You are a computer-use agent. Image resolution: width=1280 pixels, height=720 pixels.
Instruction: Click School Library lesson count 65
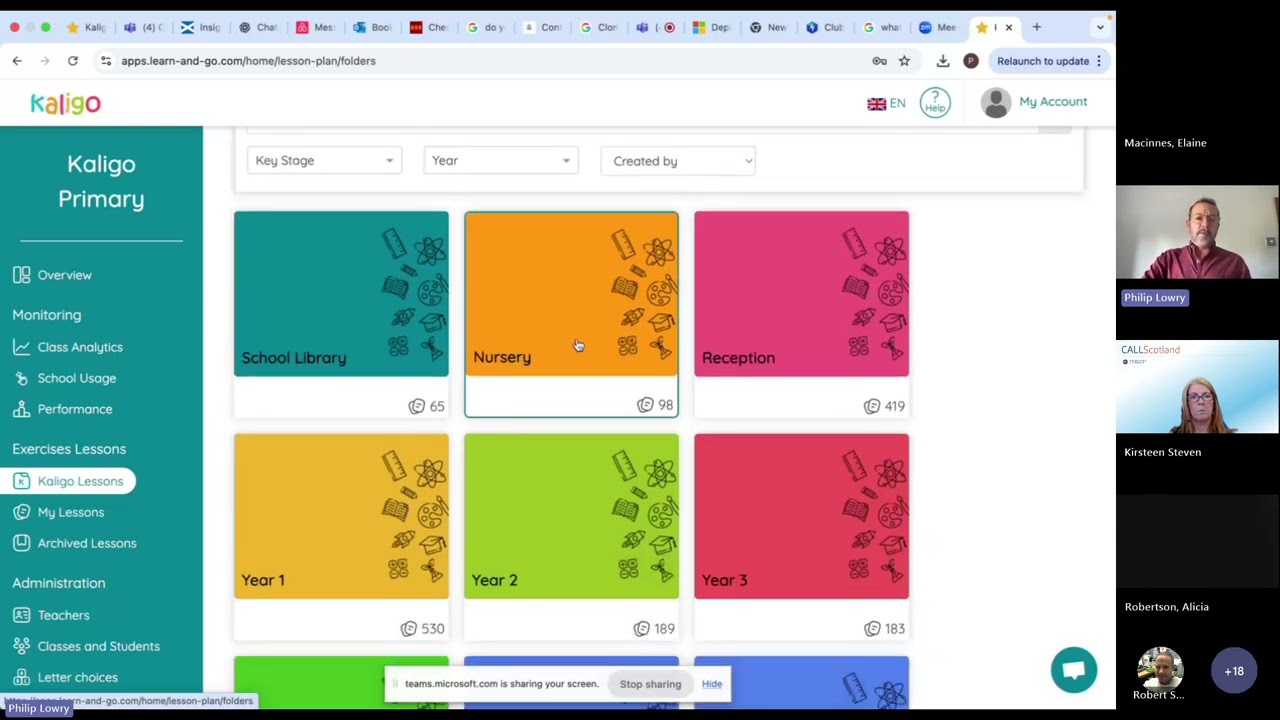[427, 406]
